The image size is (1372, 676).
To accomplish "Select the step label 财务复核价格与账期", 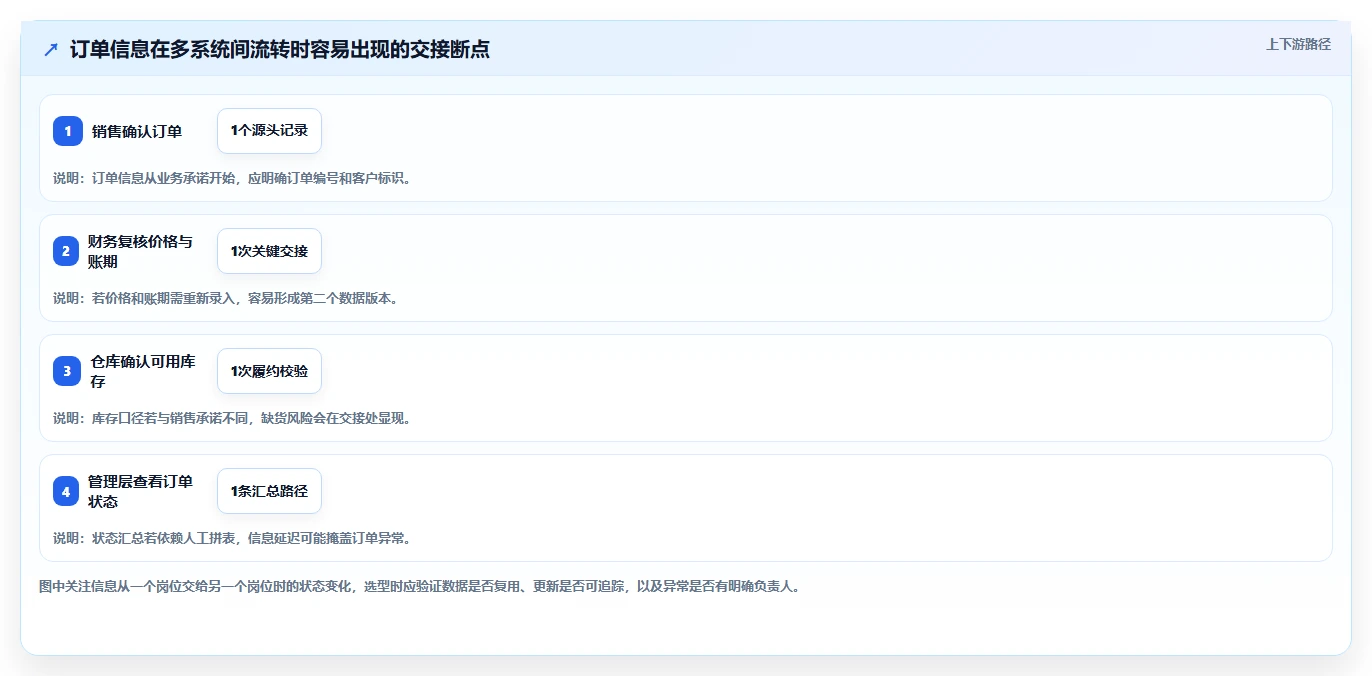I will pyautogui.click(x=140, y=251).
